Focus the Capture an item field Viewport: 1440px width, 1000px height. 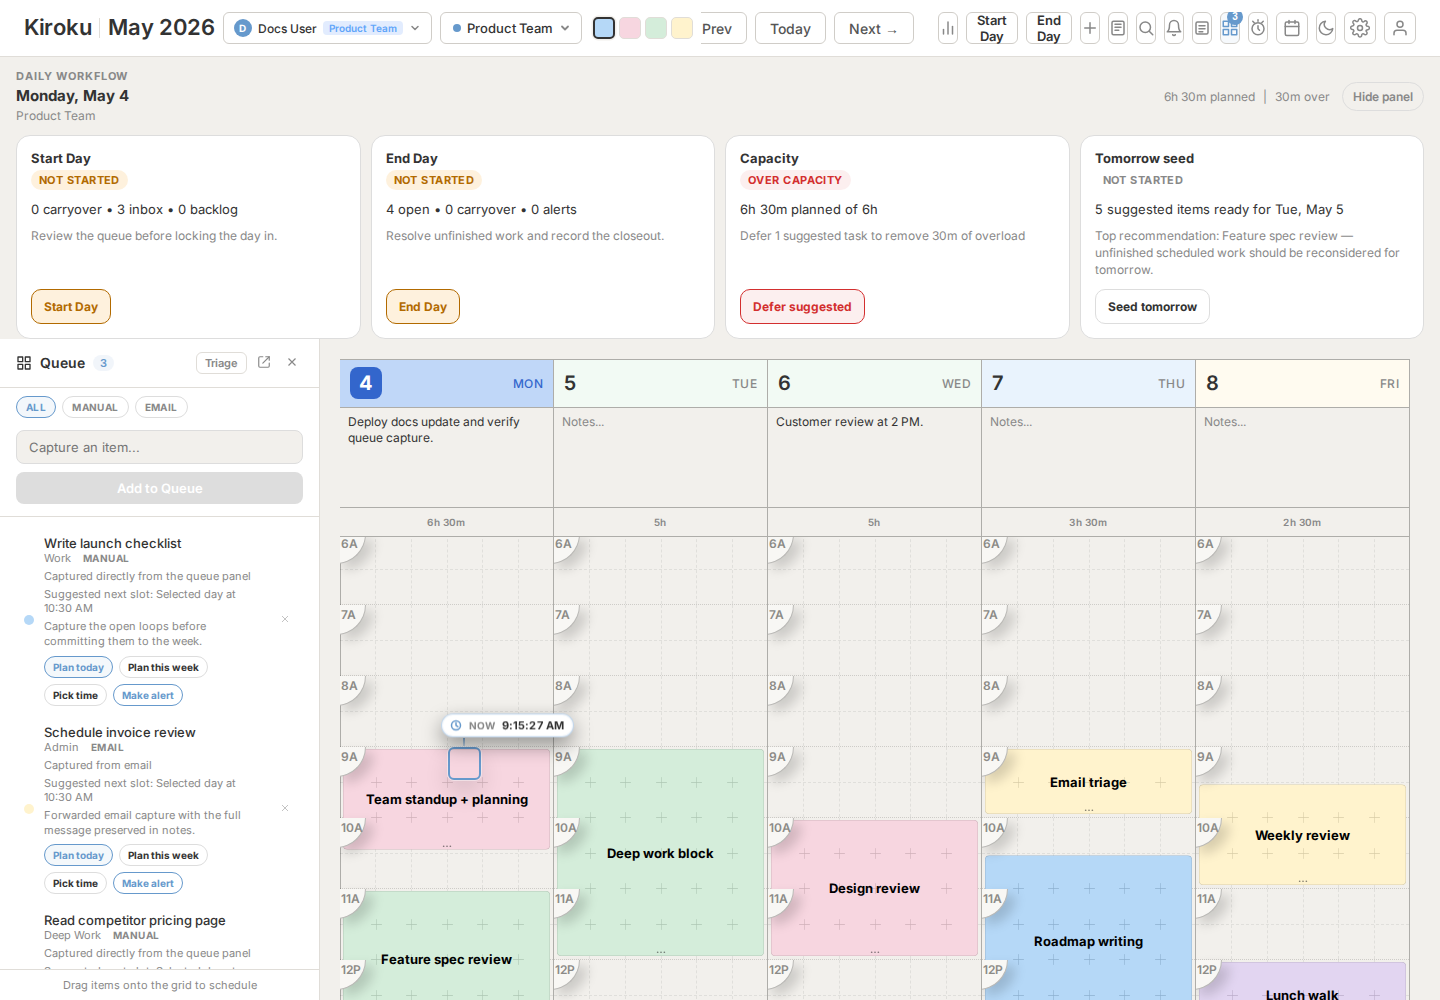159,447
